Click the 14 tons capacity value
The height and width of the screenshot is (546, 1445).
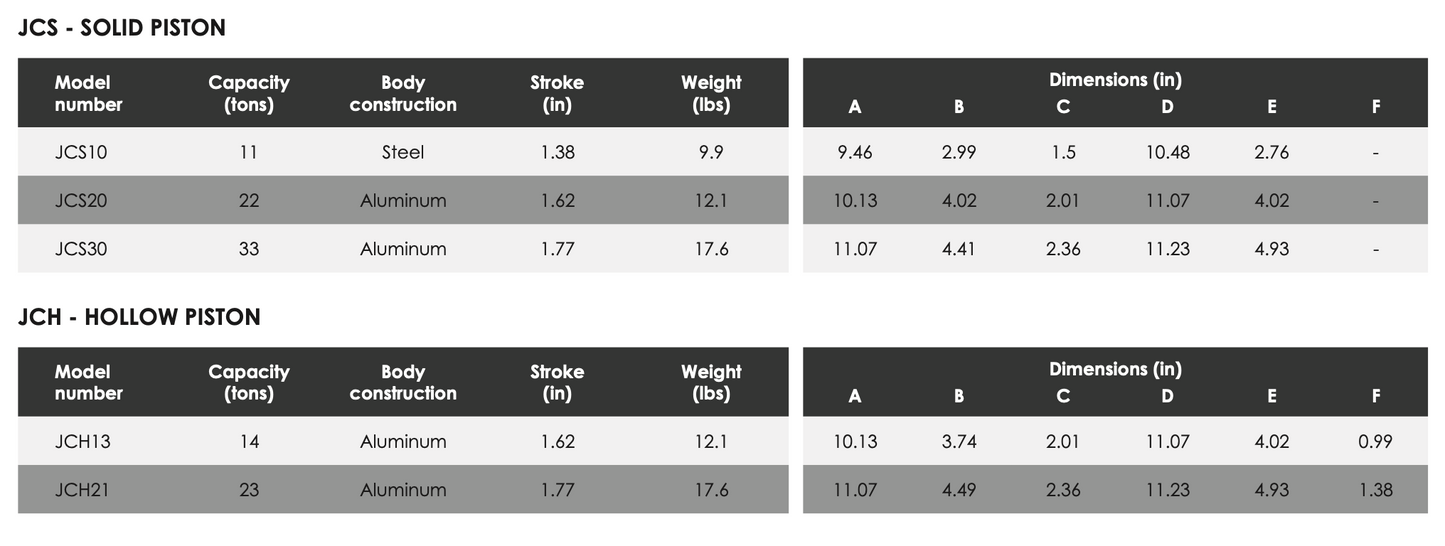[x=249, y=441]
